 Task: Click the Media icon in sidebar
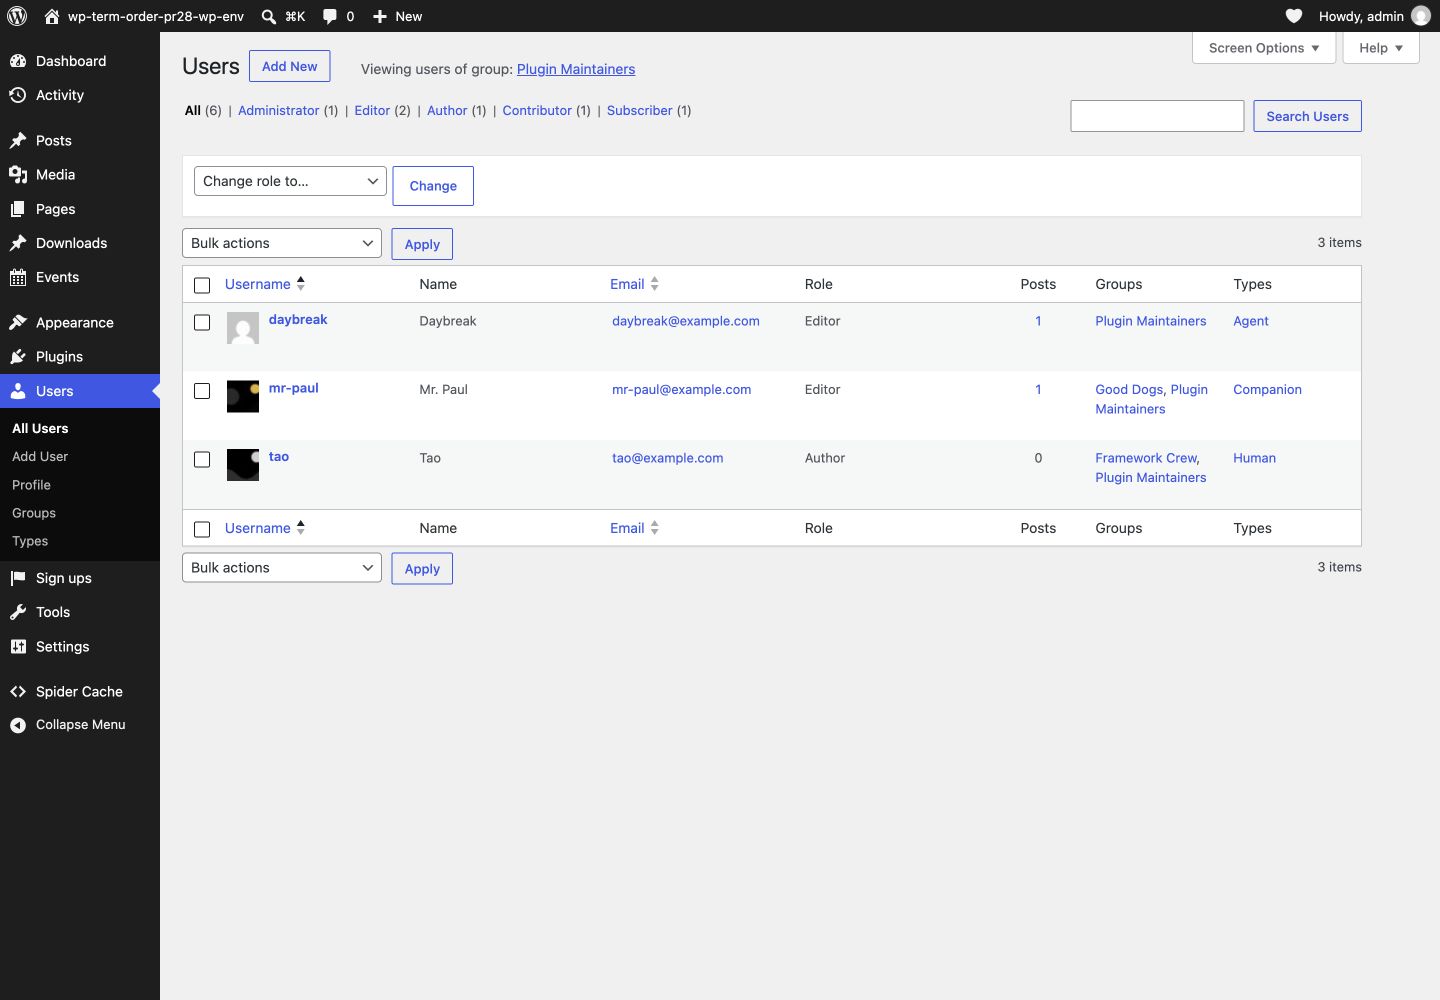[18, 174]
